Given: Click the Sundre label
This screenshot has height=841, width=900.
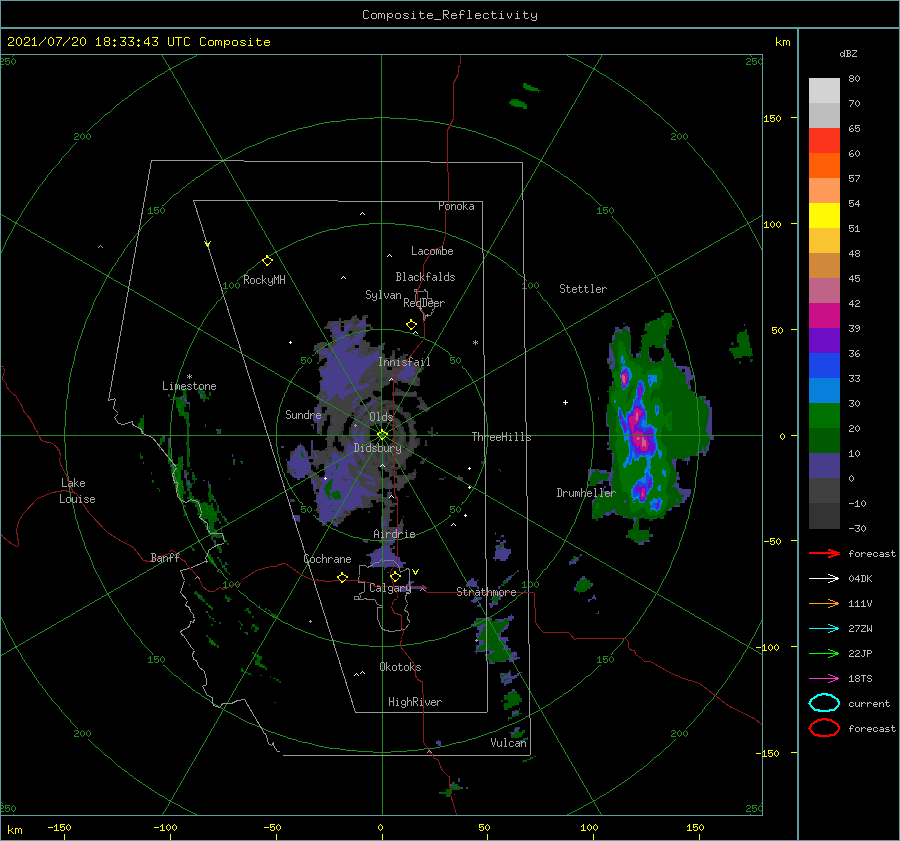Looking at the screenshot, I should [x=303, y=415].
